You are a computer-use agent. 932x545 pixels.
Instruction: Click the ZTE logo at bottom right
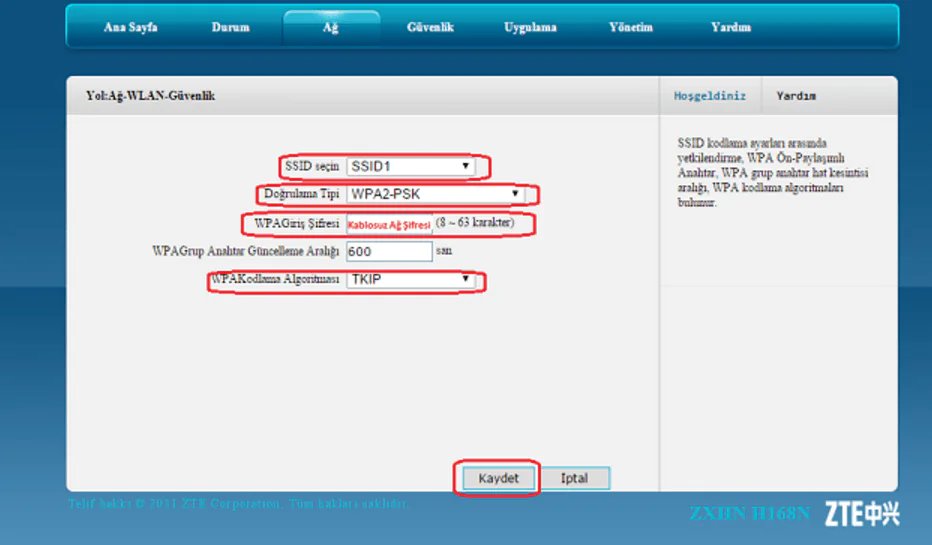click(862, 514)
